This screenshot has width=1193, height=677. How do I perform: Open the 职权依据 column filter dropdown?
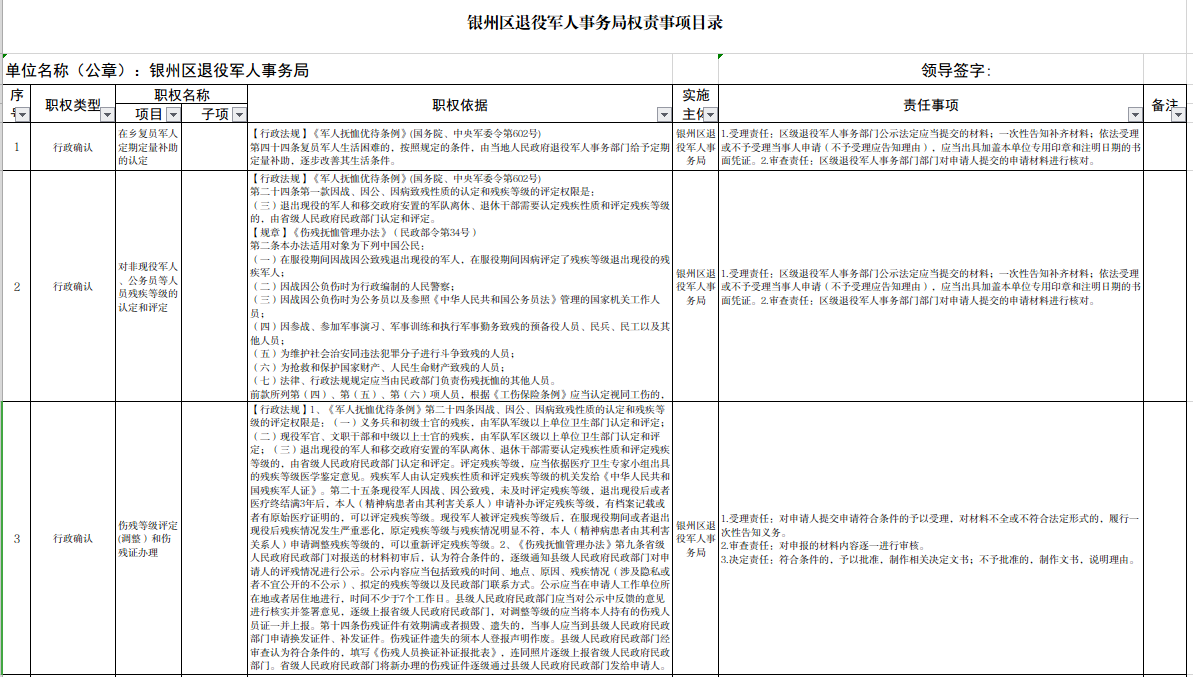(x=664, y=114)
